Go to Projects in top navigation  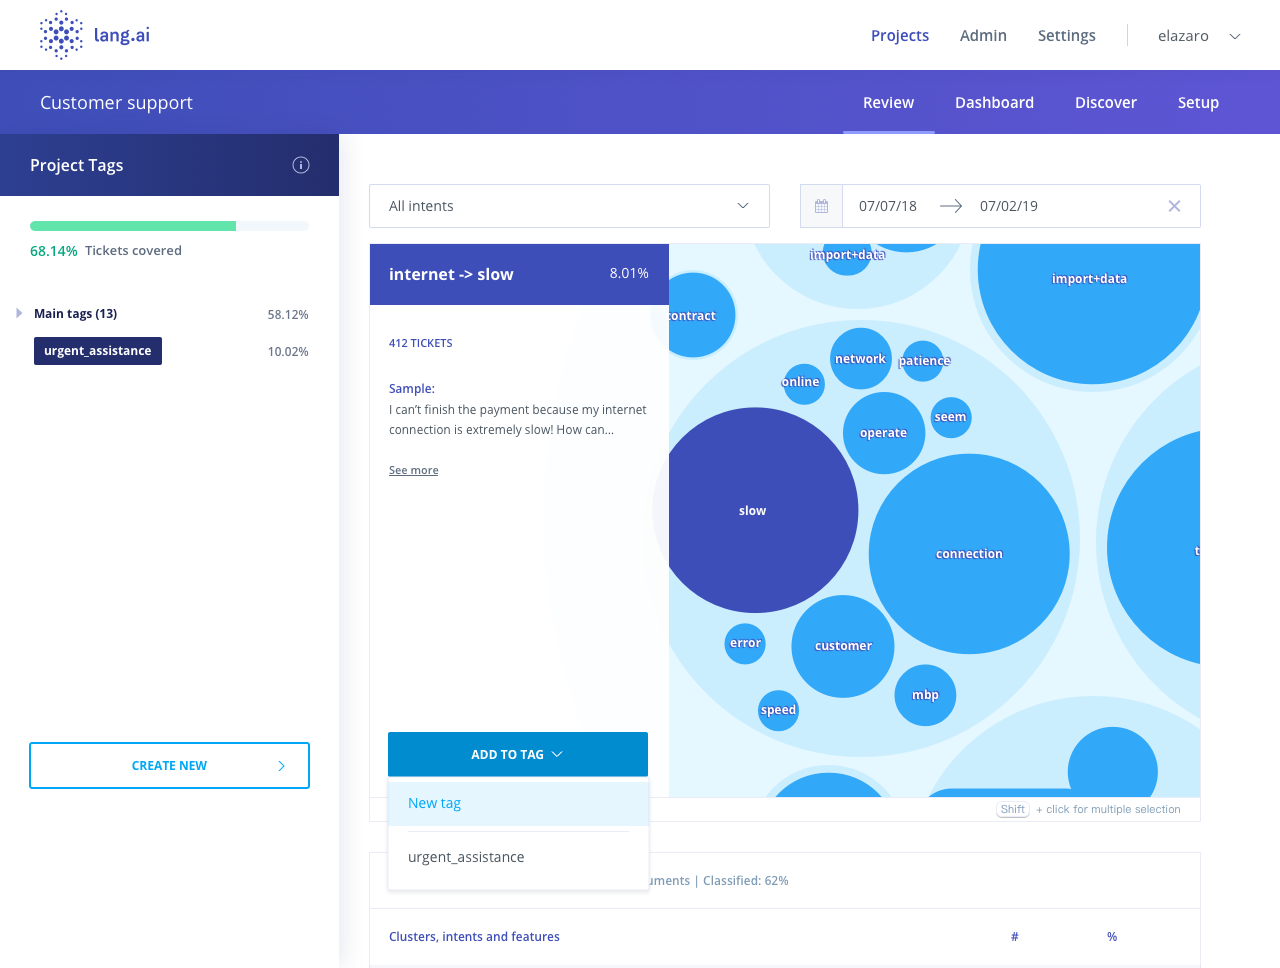click(900, 35)
